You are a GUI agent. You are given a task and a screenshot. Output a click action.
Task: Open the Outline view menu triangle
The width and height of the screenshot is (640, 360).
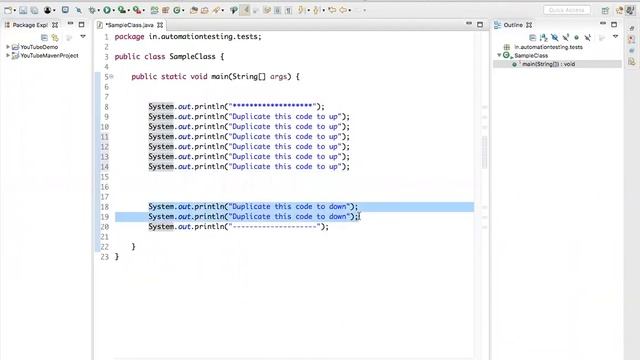point(616,37)
